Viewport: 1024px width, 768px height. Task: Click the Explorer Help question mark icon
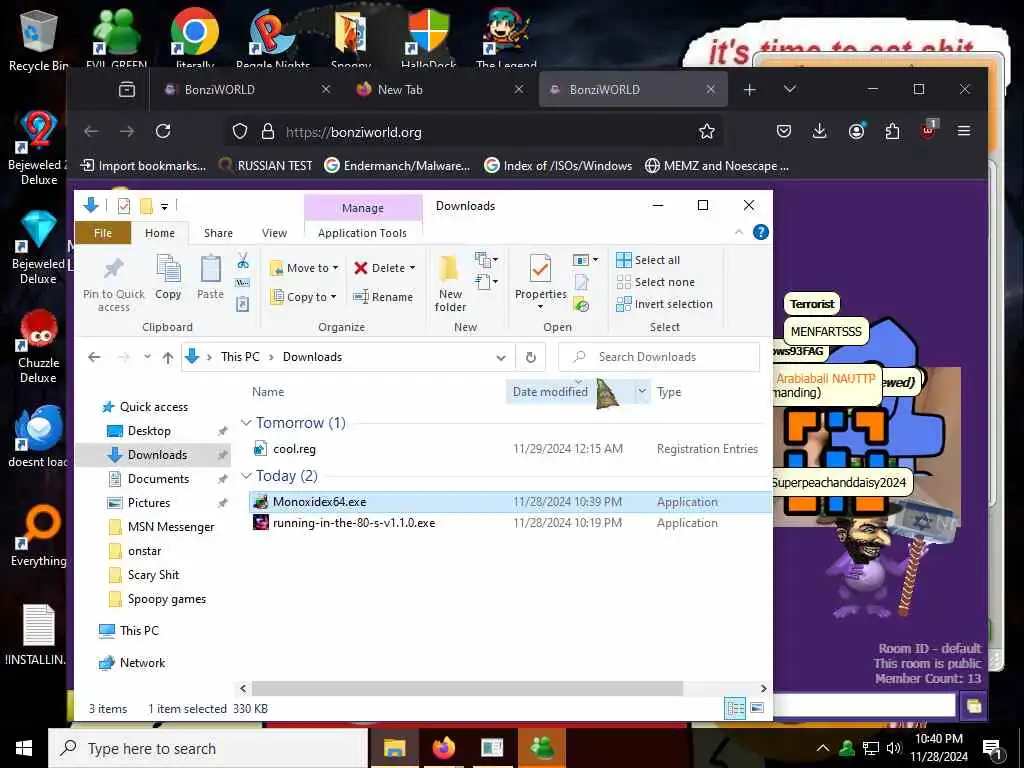point(761,232)
